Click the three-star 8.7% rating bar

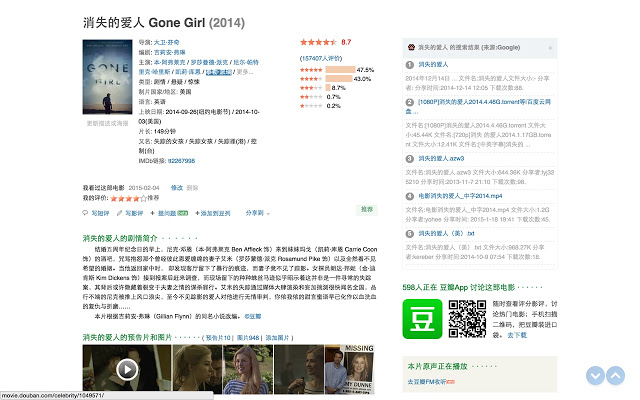pos(328,87)
